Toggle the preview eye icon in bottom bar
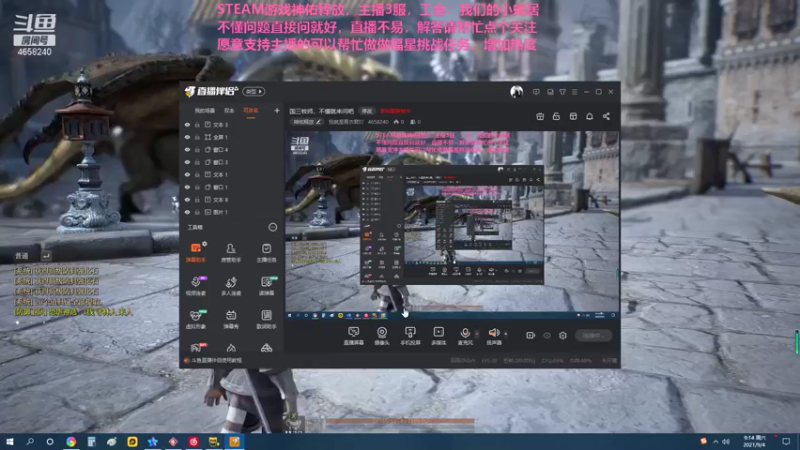Screen dimensions: 800x450 546,335
